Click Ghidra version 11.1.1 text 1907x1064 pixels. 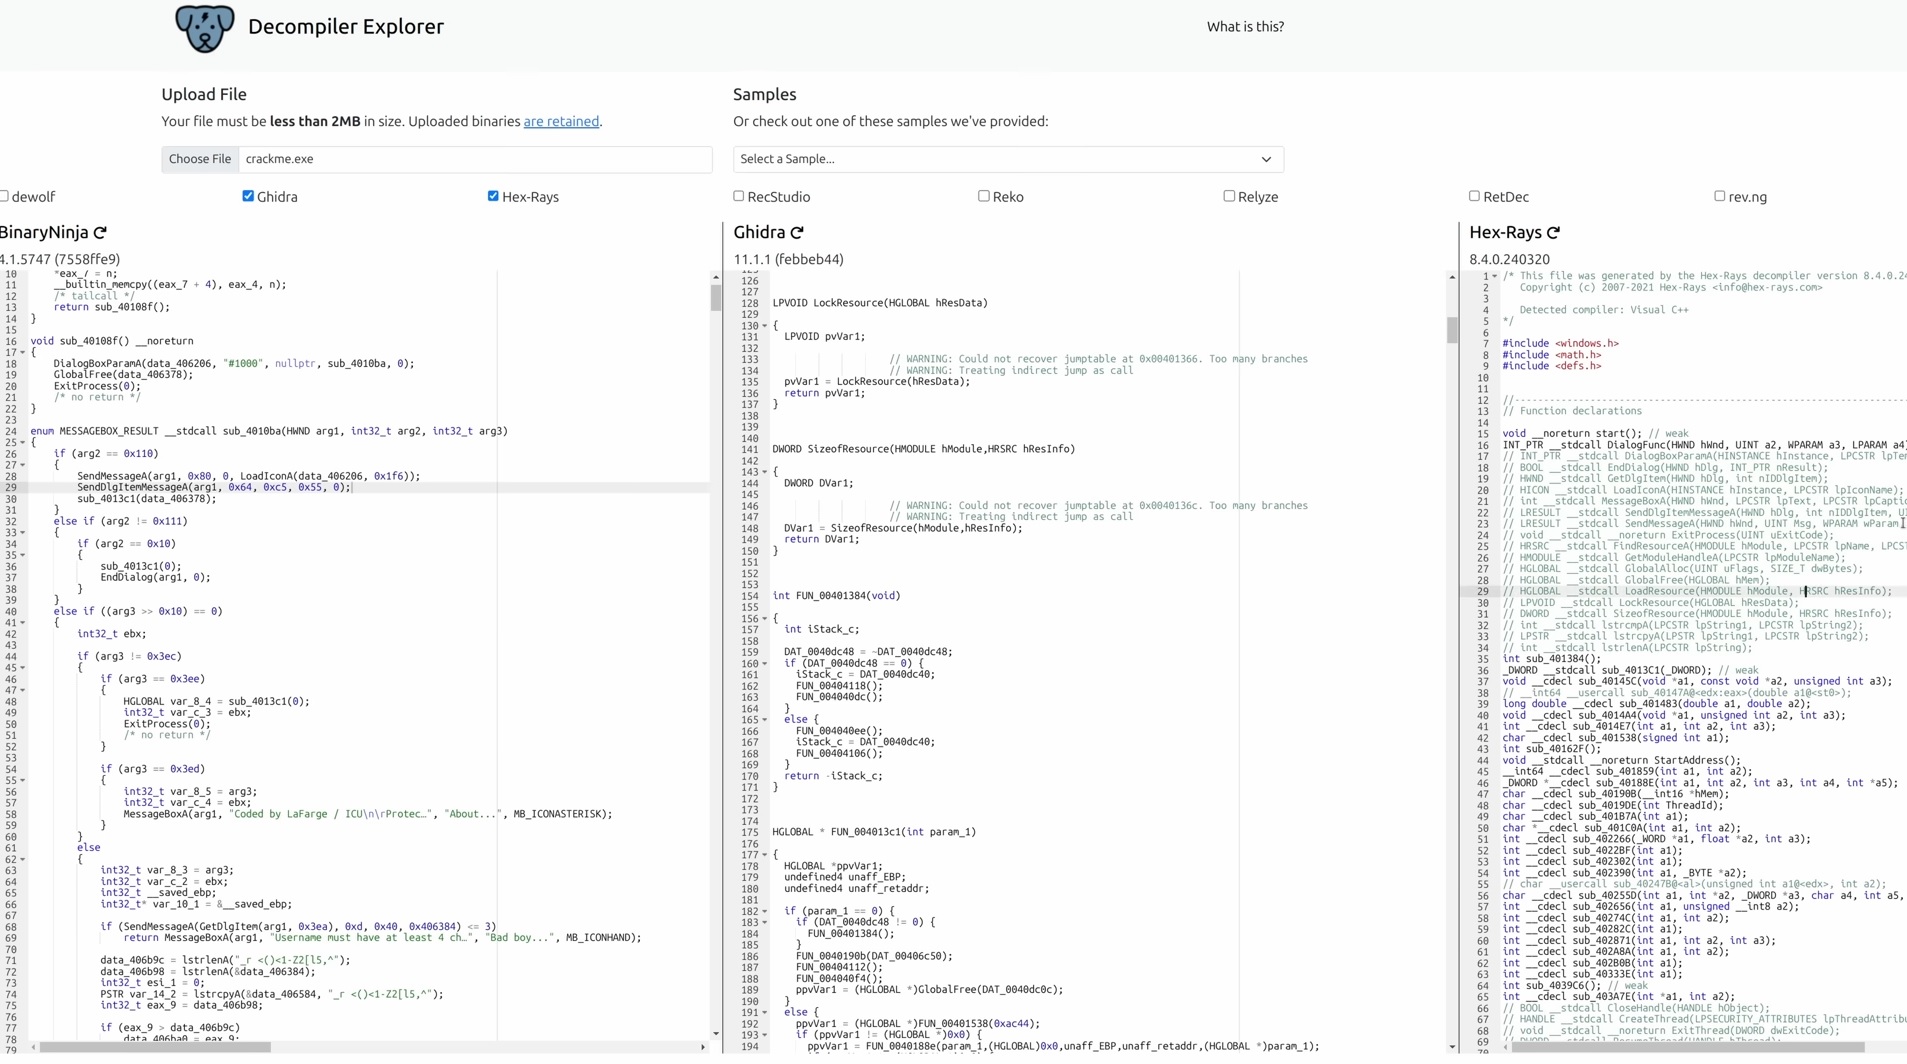pyautogui.click(x=789, y=259)
